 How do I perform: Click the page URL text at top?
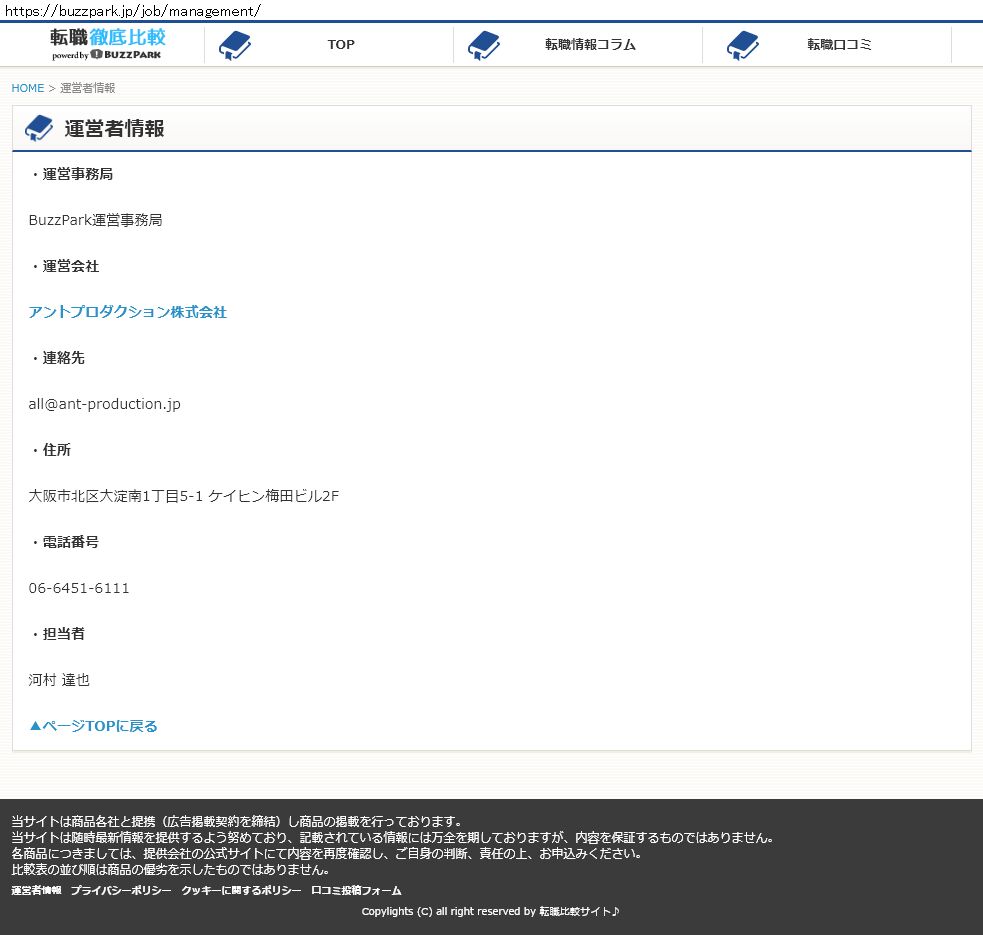click(133, 10)
